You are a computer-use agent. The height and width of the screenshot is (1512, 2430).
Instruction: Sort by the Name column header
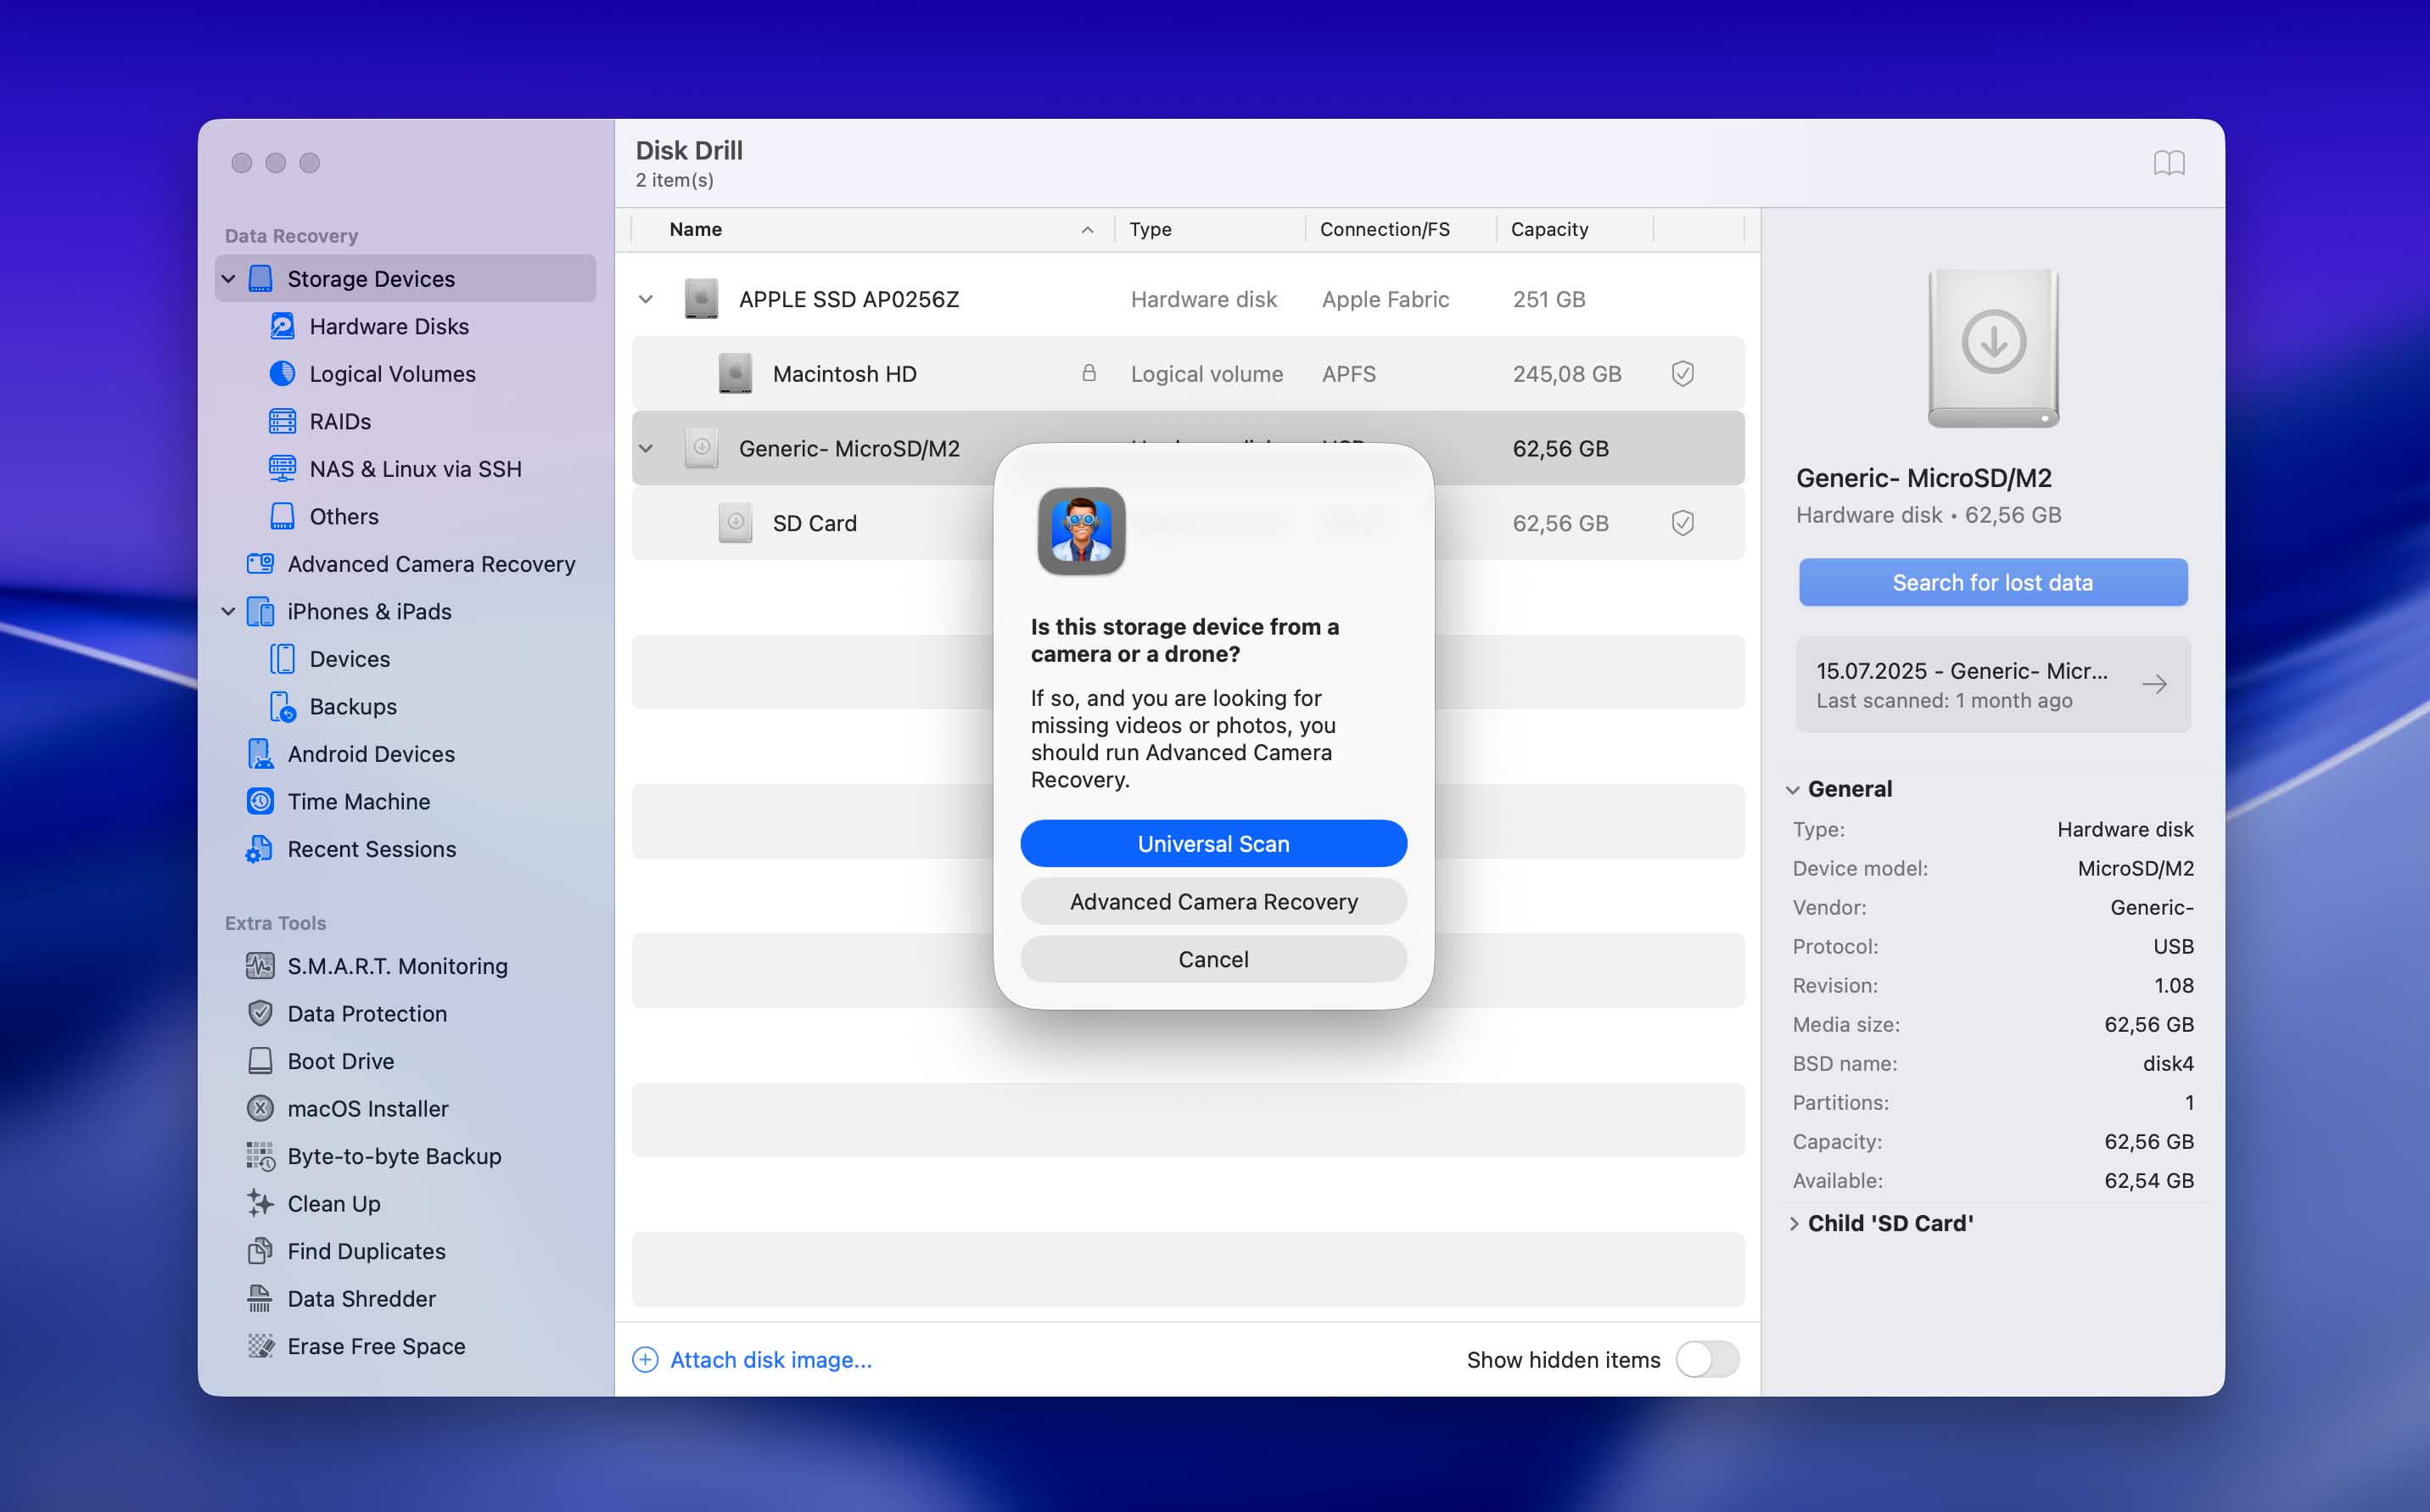874,229
